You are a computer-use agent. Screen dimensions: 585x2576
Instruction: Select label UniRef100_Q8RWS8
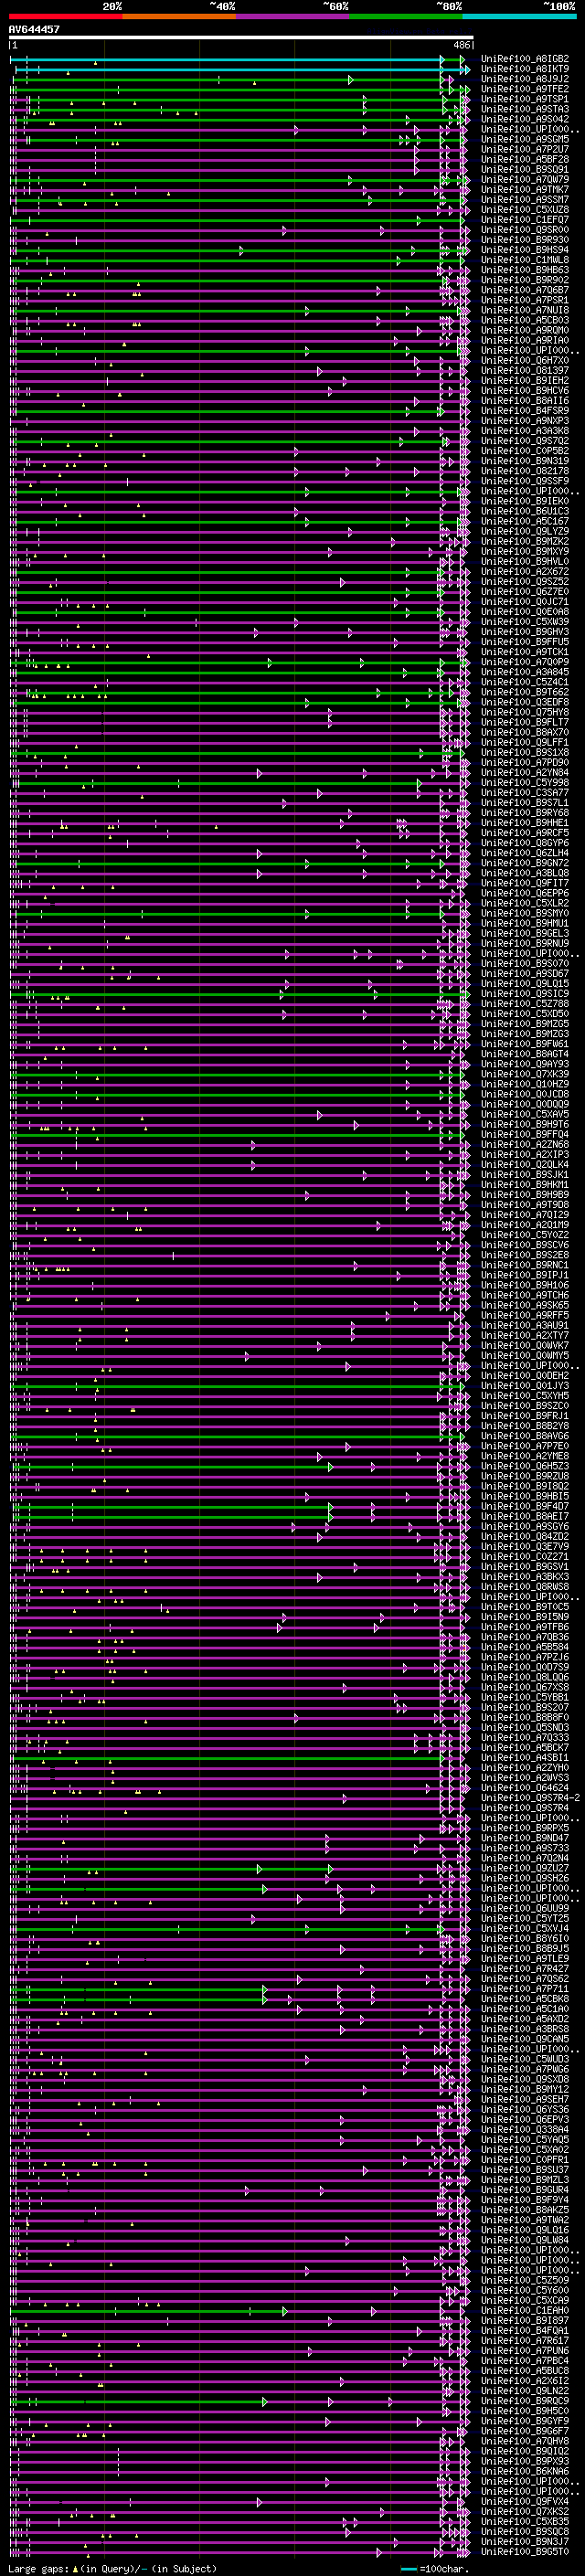pos(525,1587)
